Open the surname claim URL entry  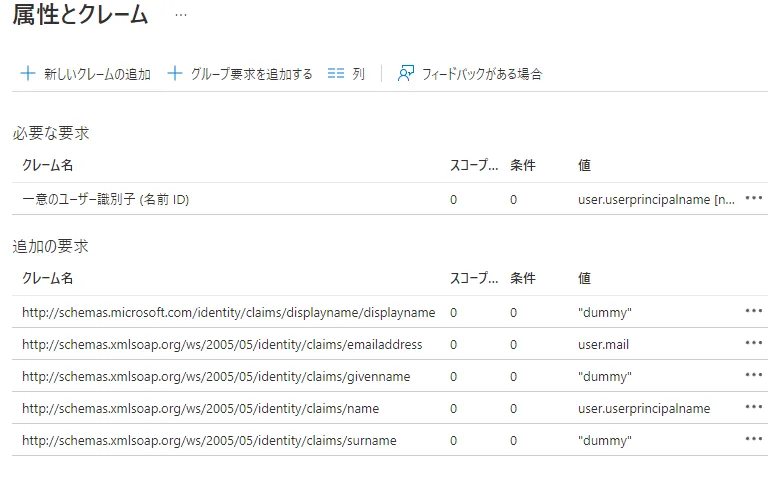click(209, 440)
